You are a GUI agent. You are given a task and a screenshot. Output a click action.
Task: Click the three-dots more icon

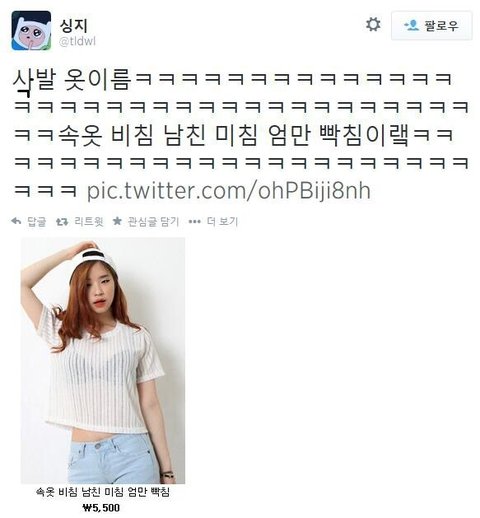195,222
